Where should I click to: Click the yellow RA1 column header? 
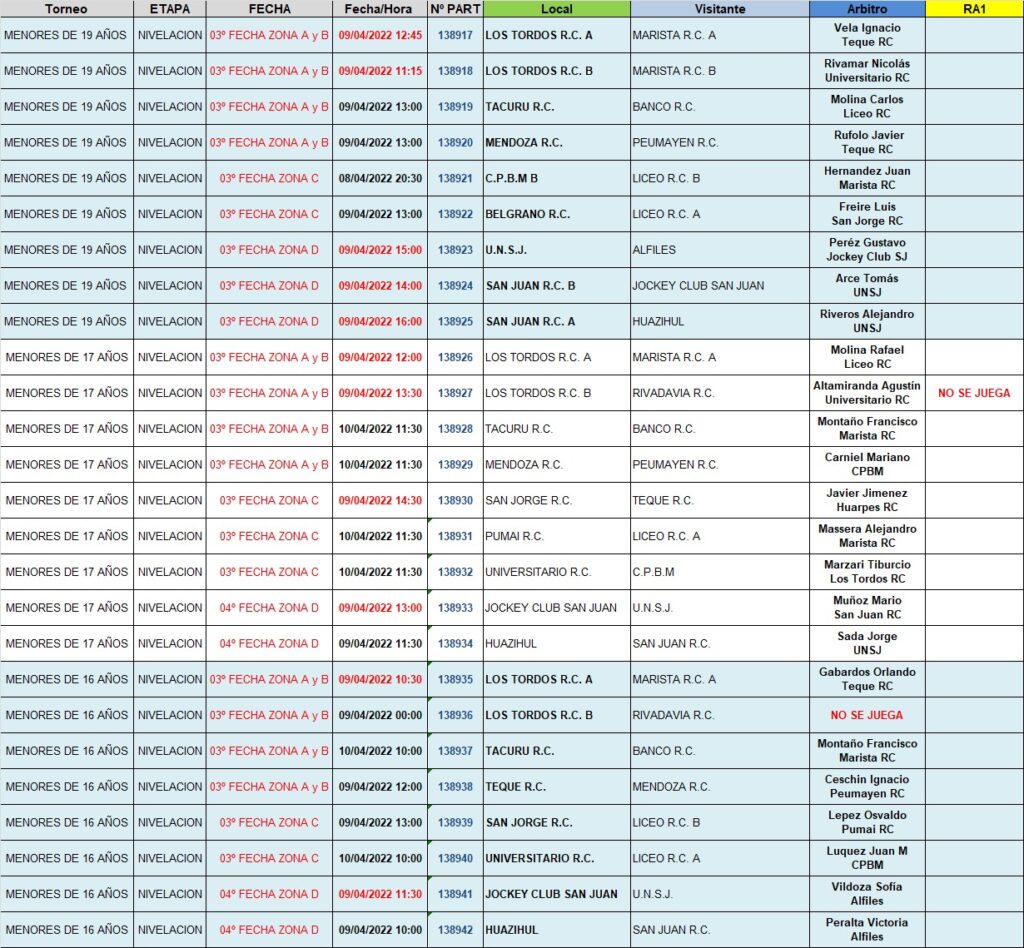click(974, 9)
